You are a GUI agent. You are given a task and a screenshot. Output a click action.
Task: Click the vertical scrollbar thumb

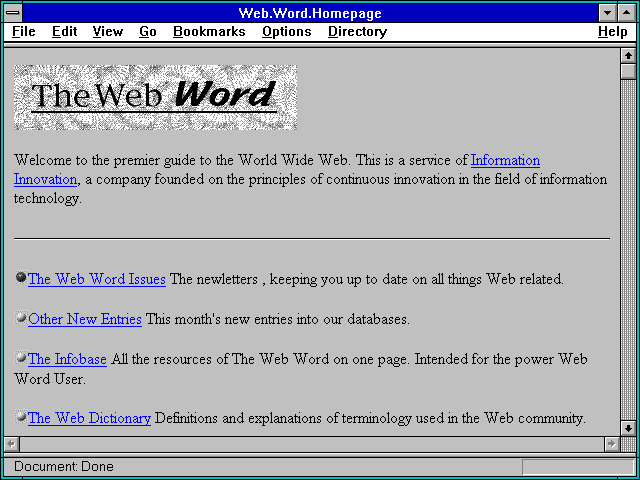pos(628,71)
